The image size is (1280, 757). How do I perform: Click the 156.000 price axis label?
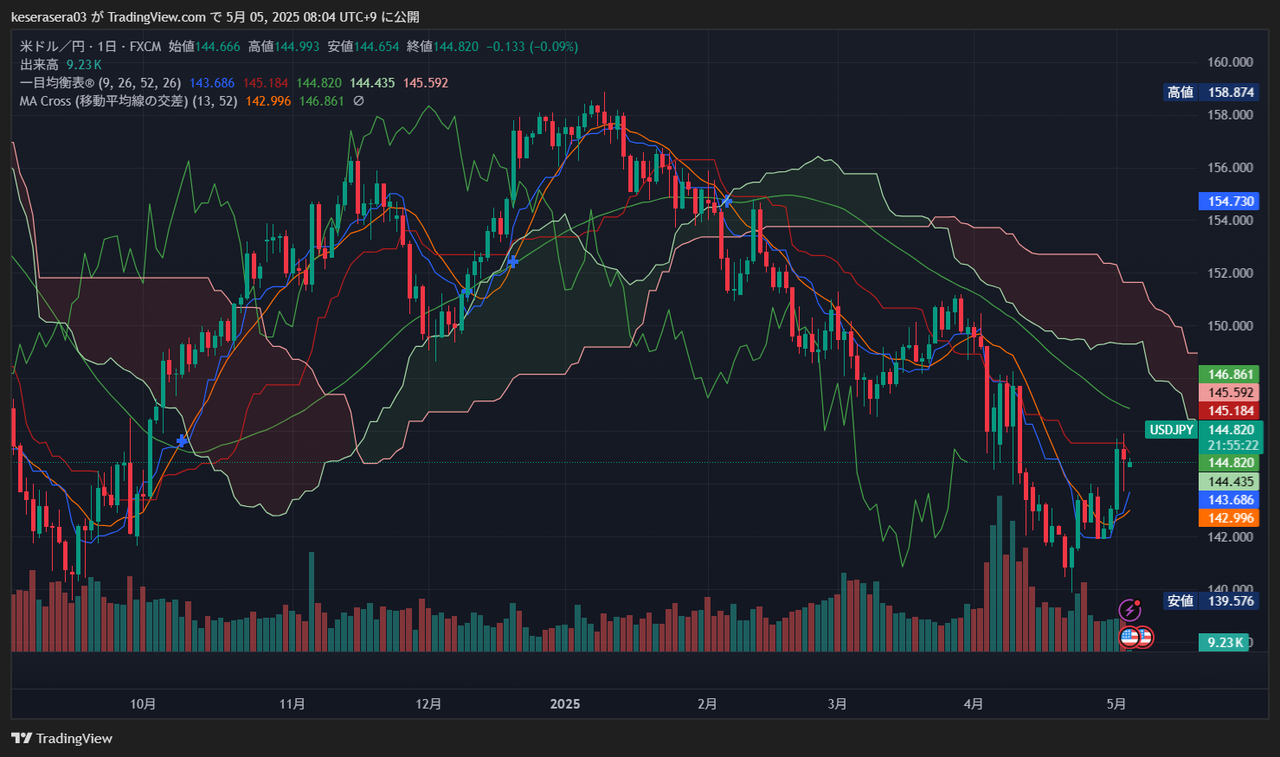1231,168
